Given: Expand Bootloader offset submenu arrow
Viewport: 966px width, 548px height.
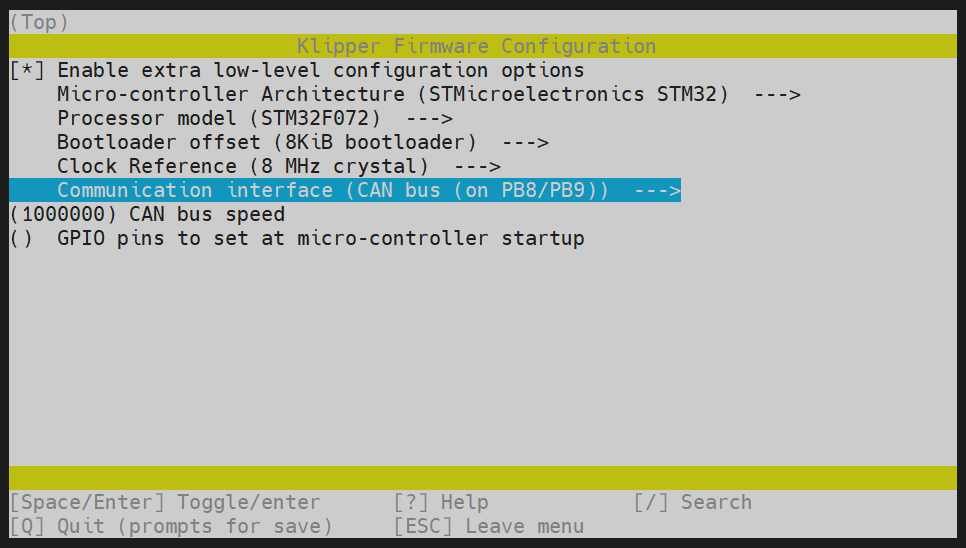Looking at the screenshot, I should pyautogui.click(x=525, y=143).
